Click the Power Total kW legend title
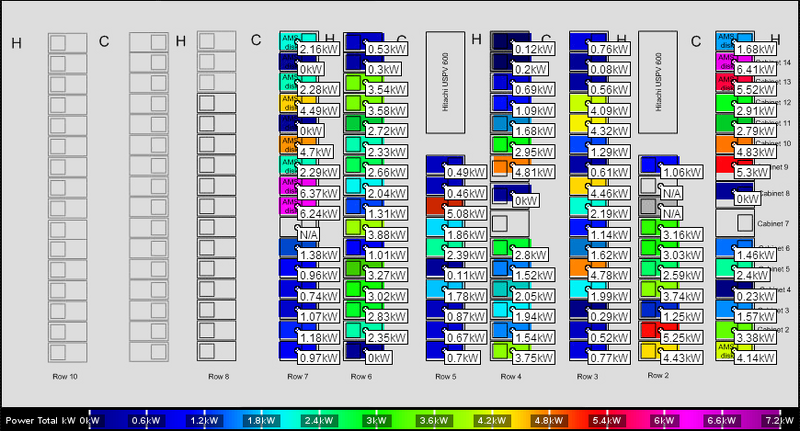Image resolution: width=800 pixels, height=431 pixels. (40, 421)
